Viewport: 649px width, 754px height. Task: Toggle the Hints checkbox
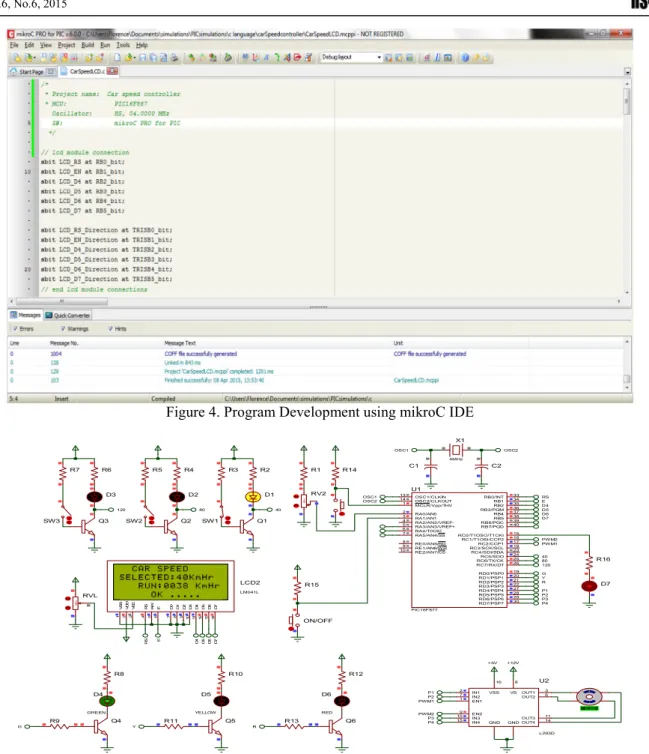point(111,329)
